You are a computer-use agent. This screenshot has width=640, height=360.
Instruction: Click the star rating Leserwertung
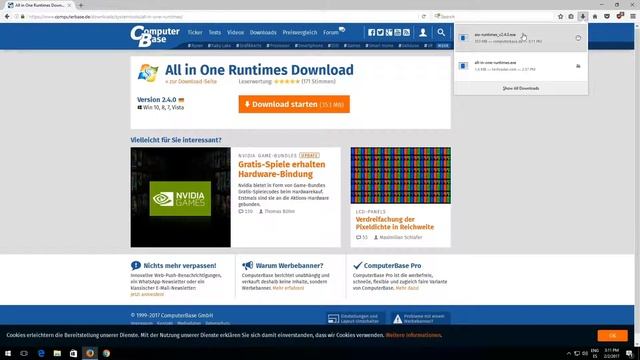pos(287,81)
